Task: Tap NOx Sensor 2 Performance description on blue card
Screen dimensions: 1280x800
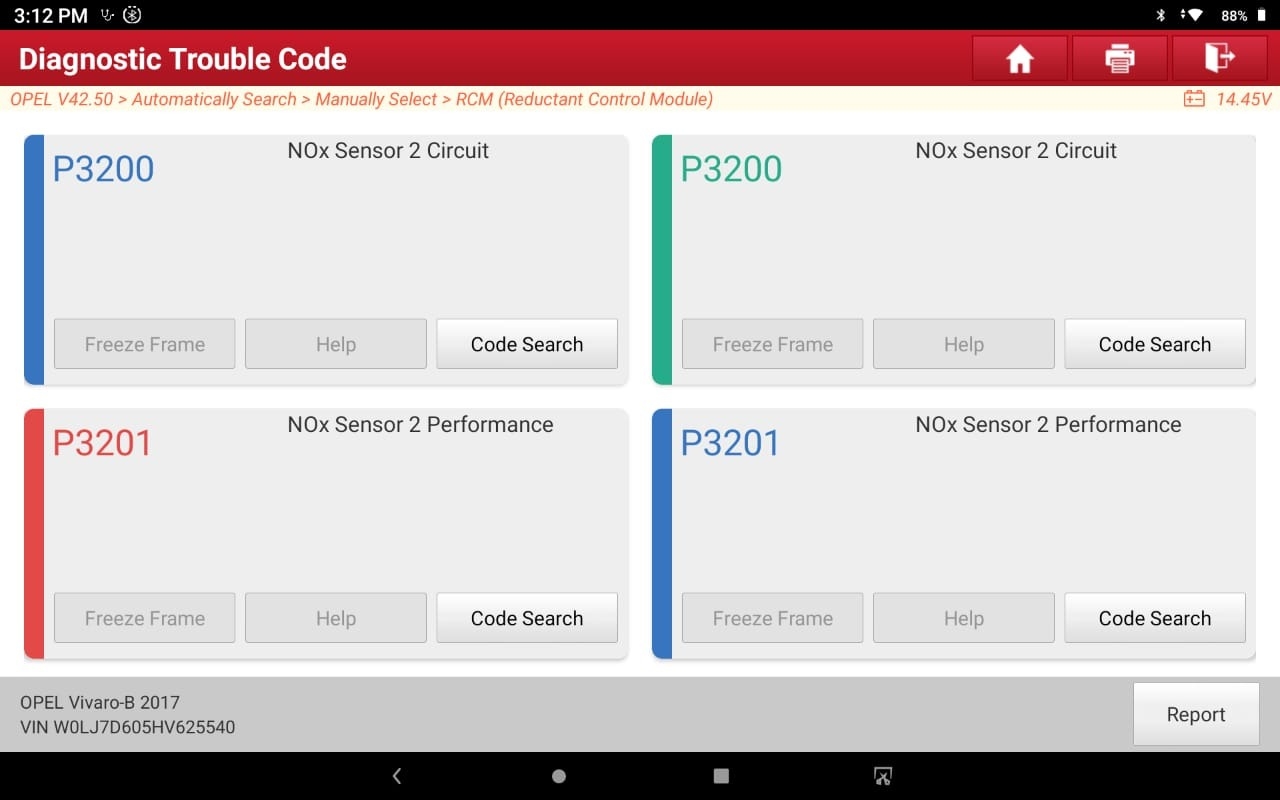Action: click(x=1048, y=425)
